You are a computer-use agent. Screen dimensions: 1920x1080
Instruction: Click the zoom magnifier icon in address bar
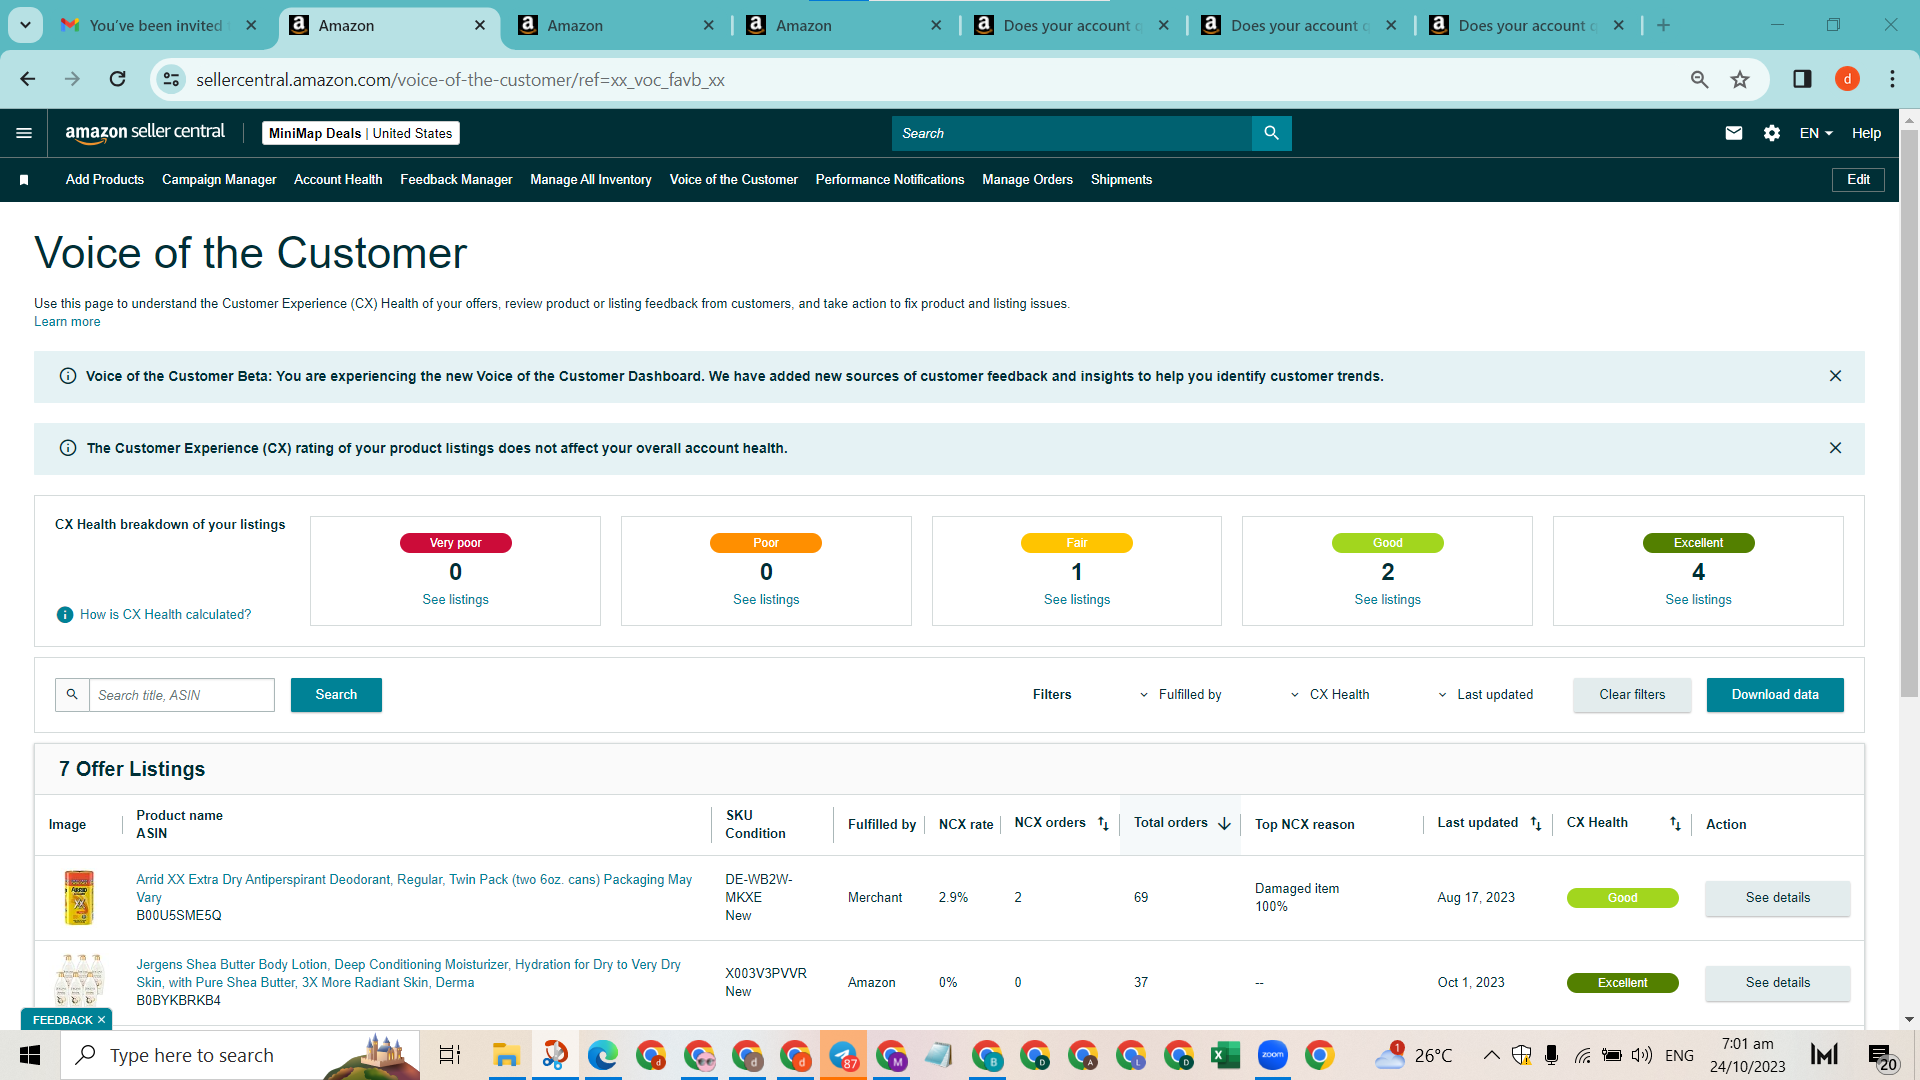[1699, 79]
